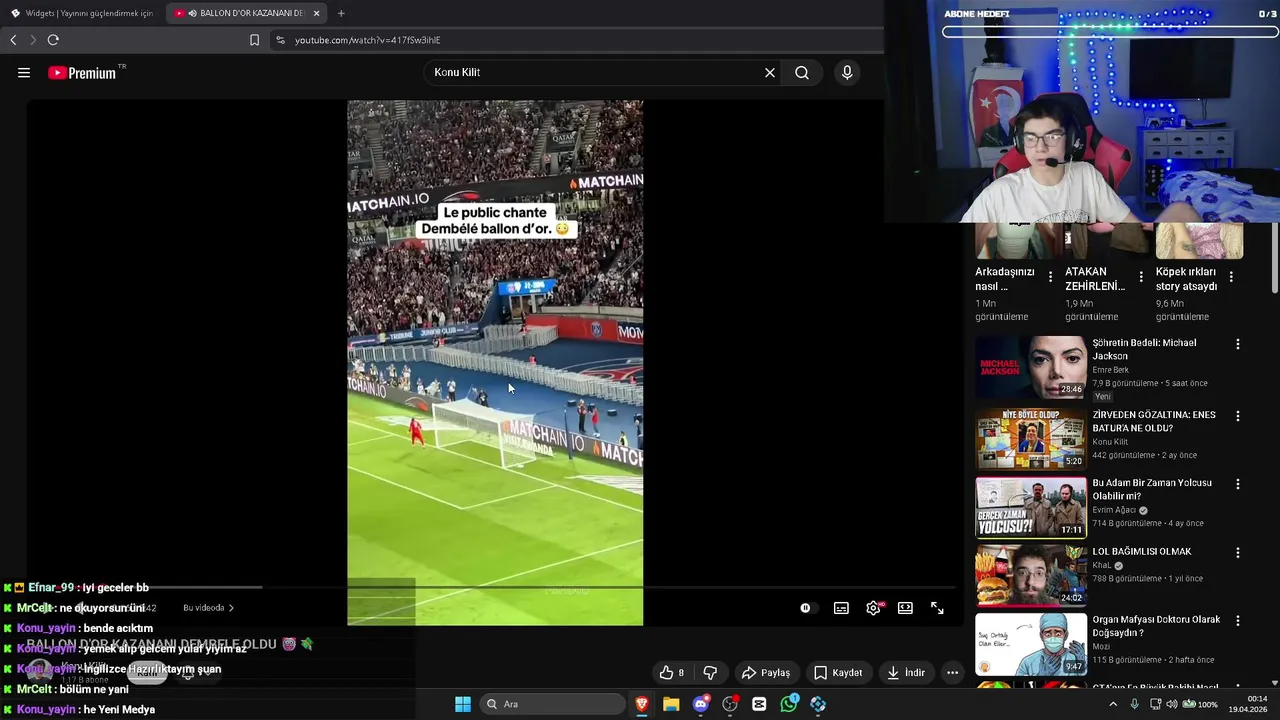
Task: Open the volume control in system tray
Action: (x=1171, y=704)
